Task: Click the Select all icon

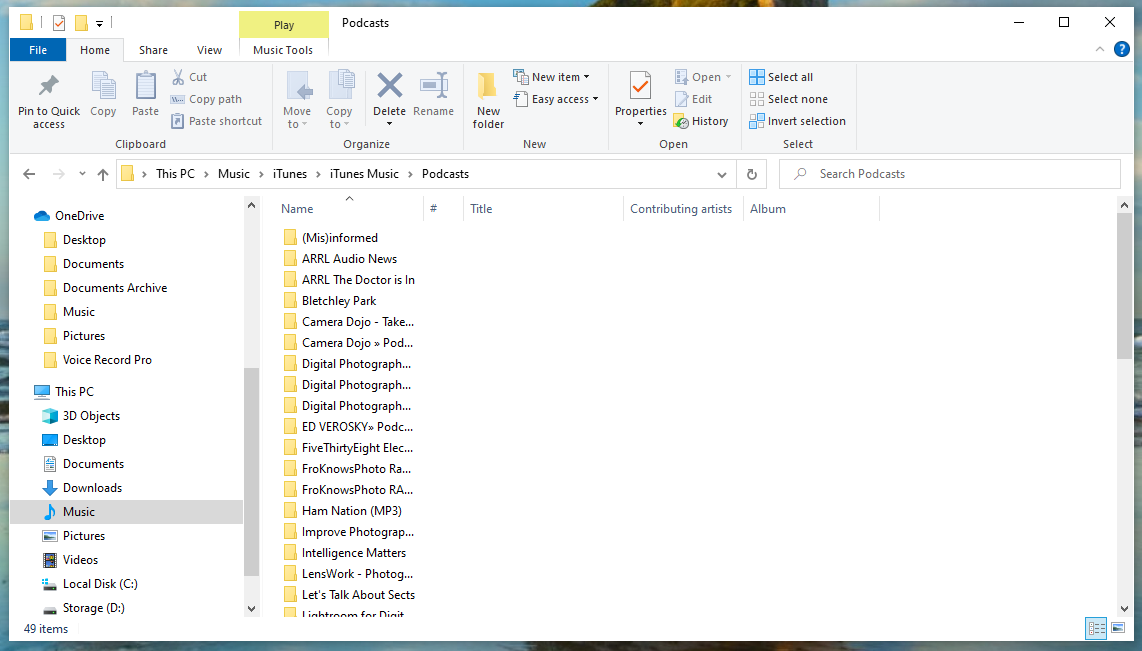Action: tap(757, 77)
